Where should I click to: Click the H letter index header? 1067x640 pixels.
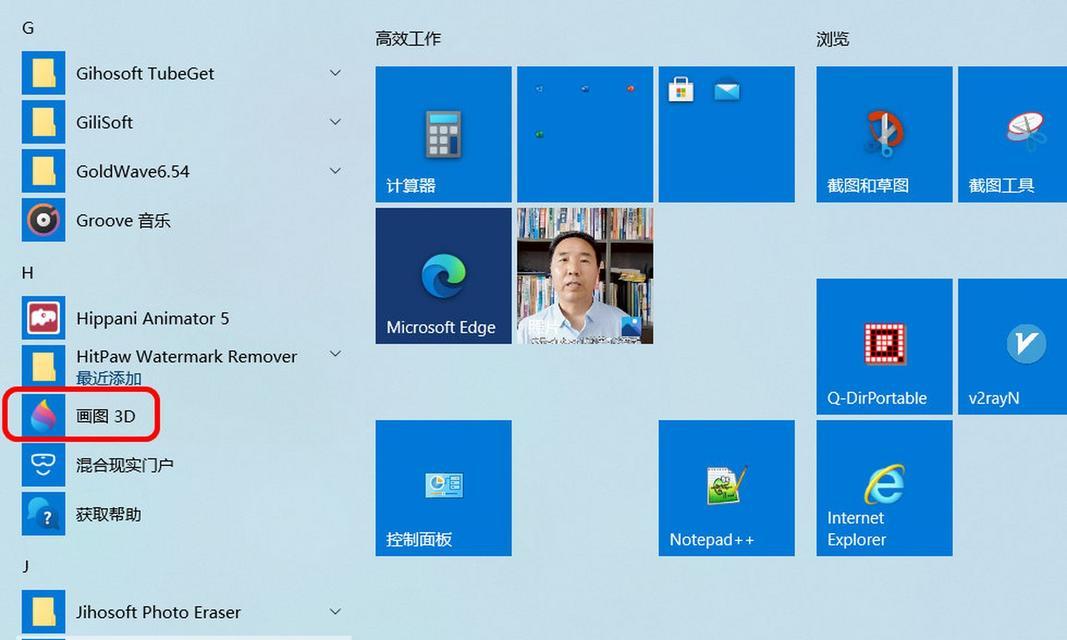(28, 273)
